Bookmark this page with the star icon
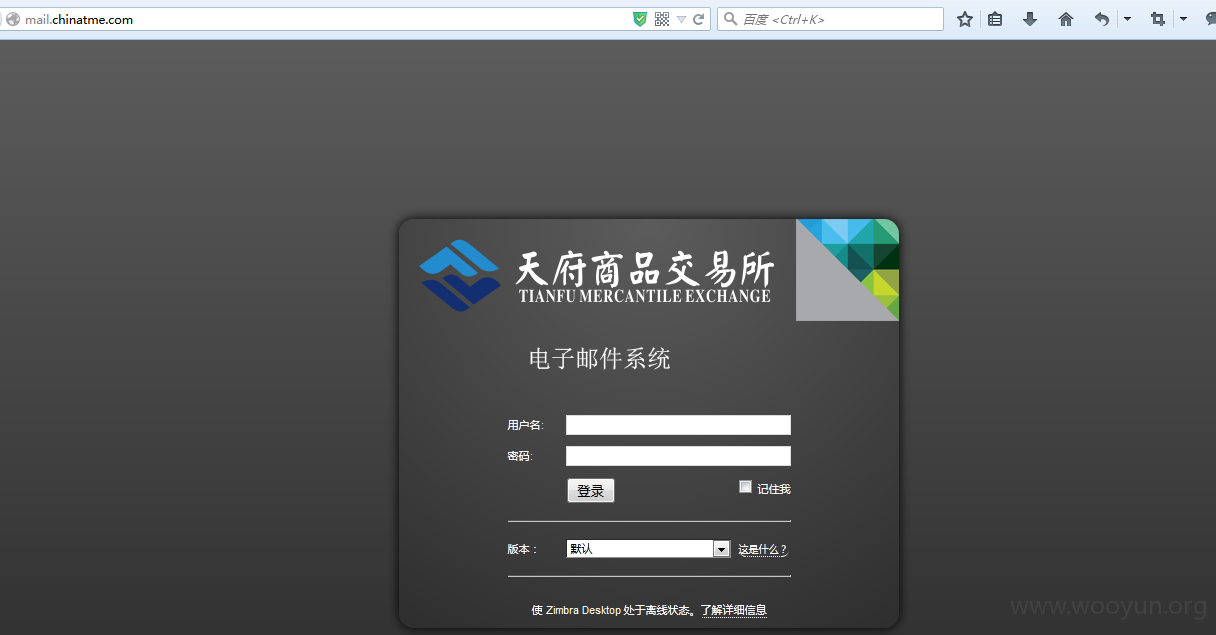This screenshot has height=635, width=1216. tap(965, 19)
